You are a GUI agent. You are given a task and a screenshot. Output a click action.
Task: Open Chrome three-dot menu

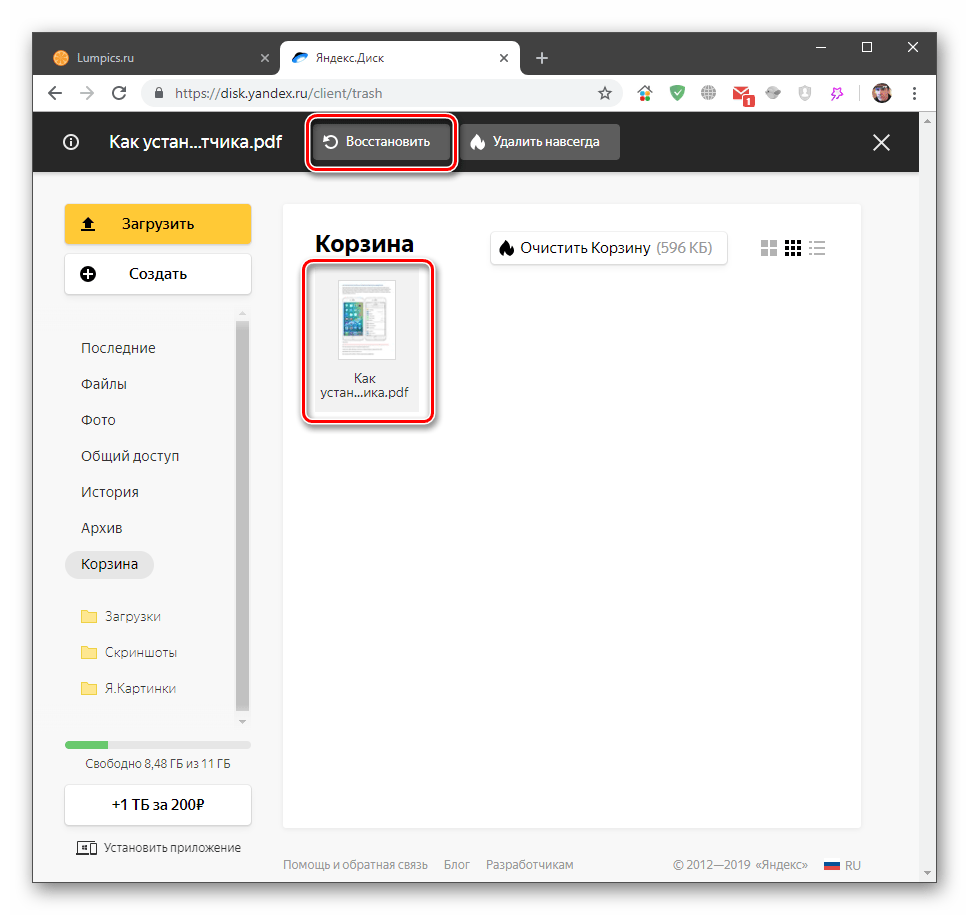tap(914, 93)
